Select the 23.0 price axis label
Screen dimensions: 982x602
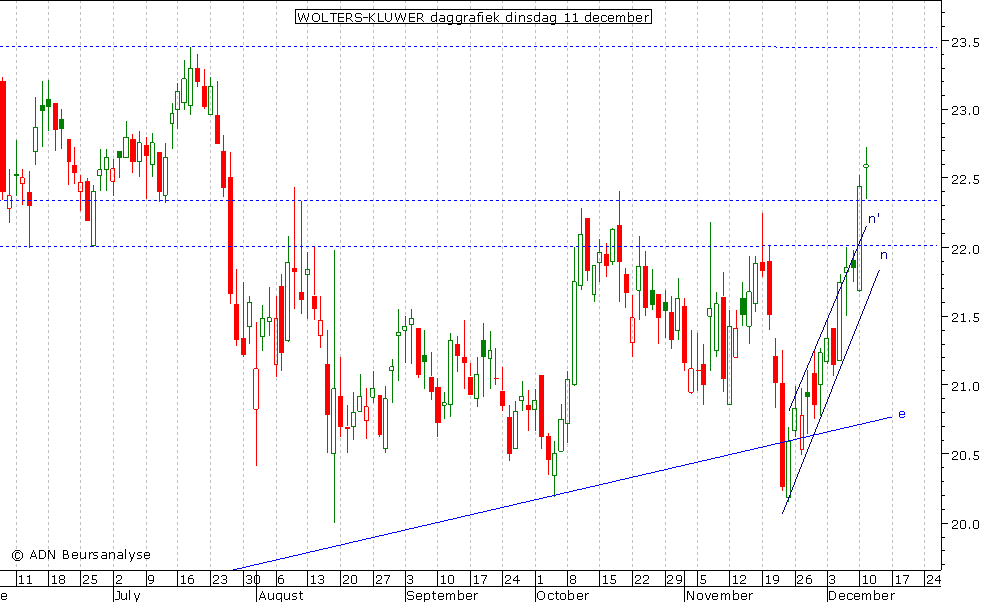coord(965,110)
